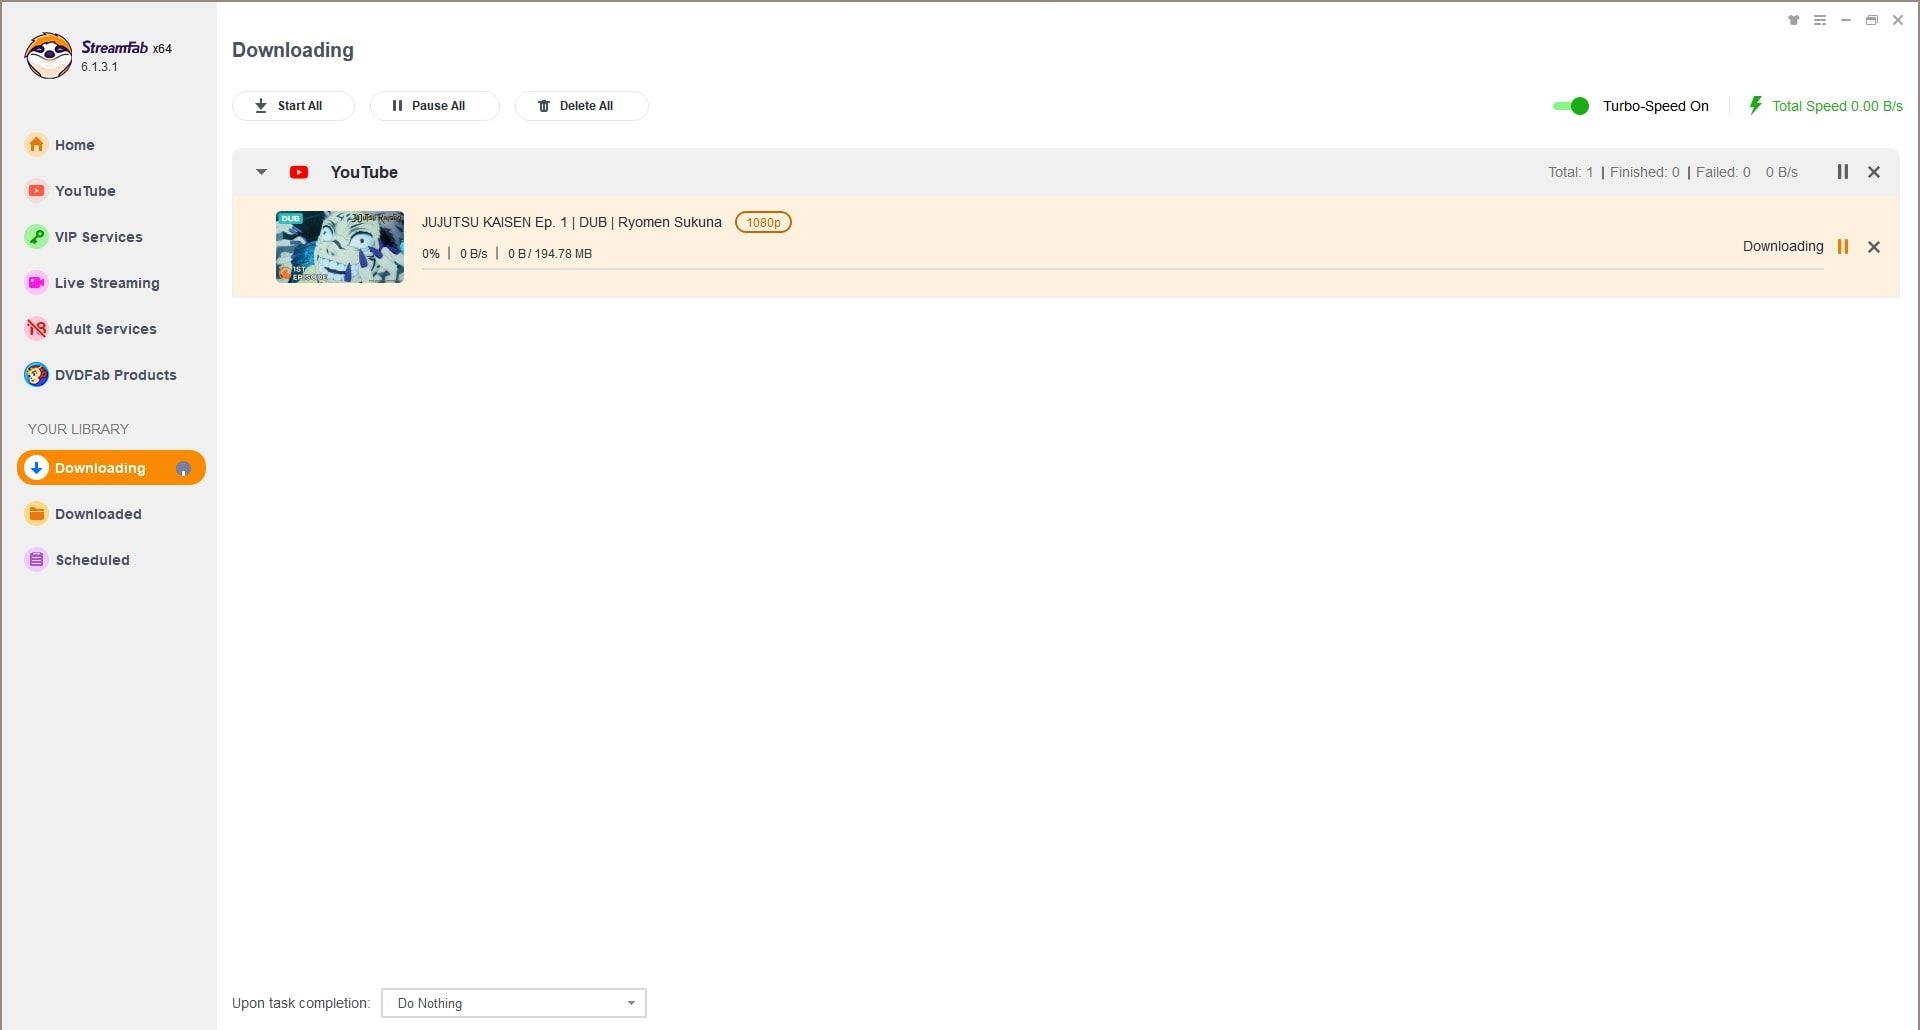The image size is (1920, 1030).
Task: Go to Live Streaming section
Action: 92,283
